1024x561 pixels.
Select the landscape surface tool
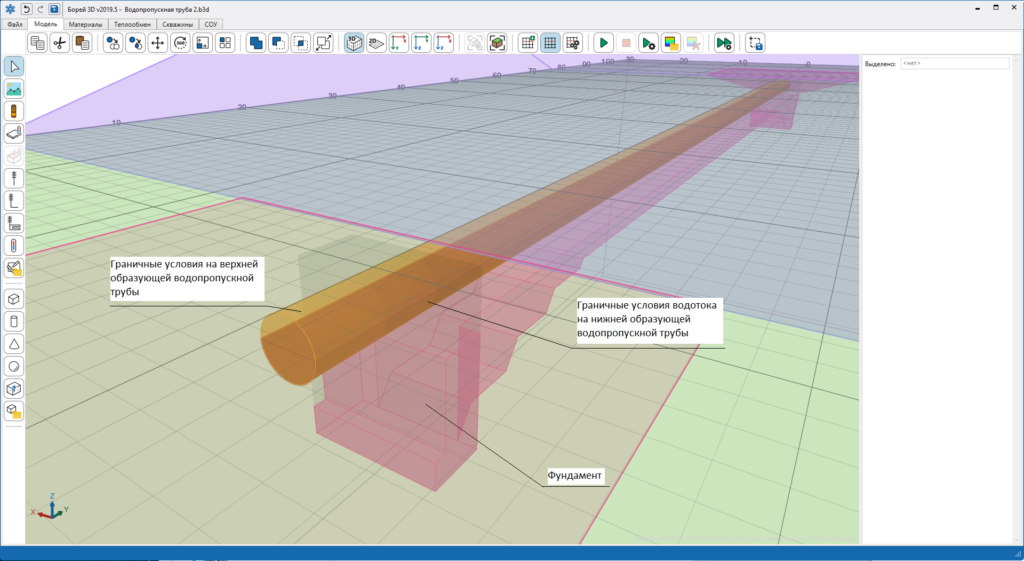pos(14,89)
